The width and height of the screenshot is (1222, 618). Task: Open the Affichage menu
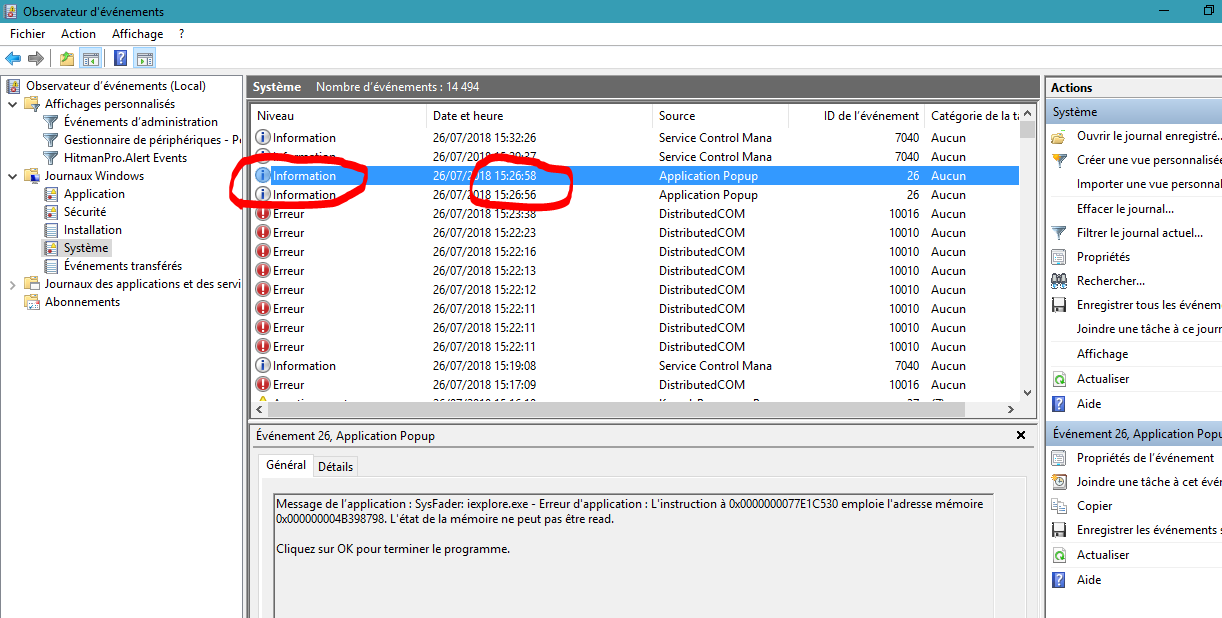pos(137,34)
